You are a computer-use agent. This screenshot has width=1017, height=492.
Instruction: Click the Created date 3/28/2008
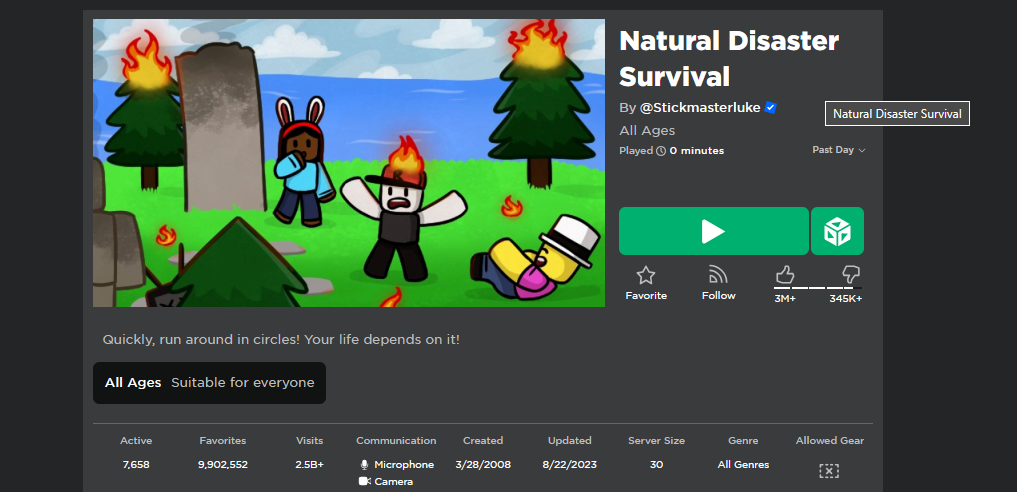(x=483, y=465)
